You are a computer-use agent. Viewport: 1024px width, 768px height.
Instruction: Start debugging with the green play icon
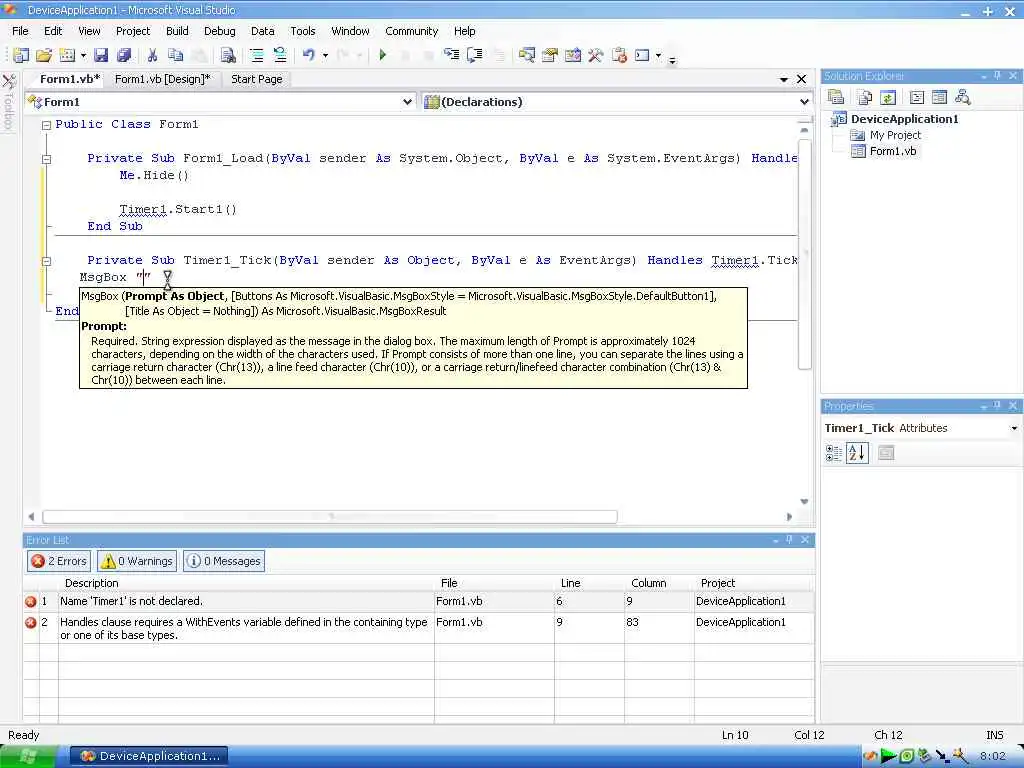pyautogui.click(x=383, y=56)
